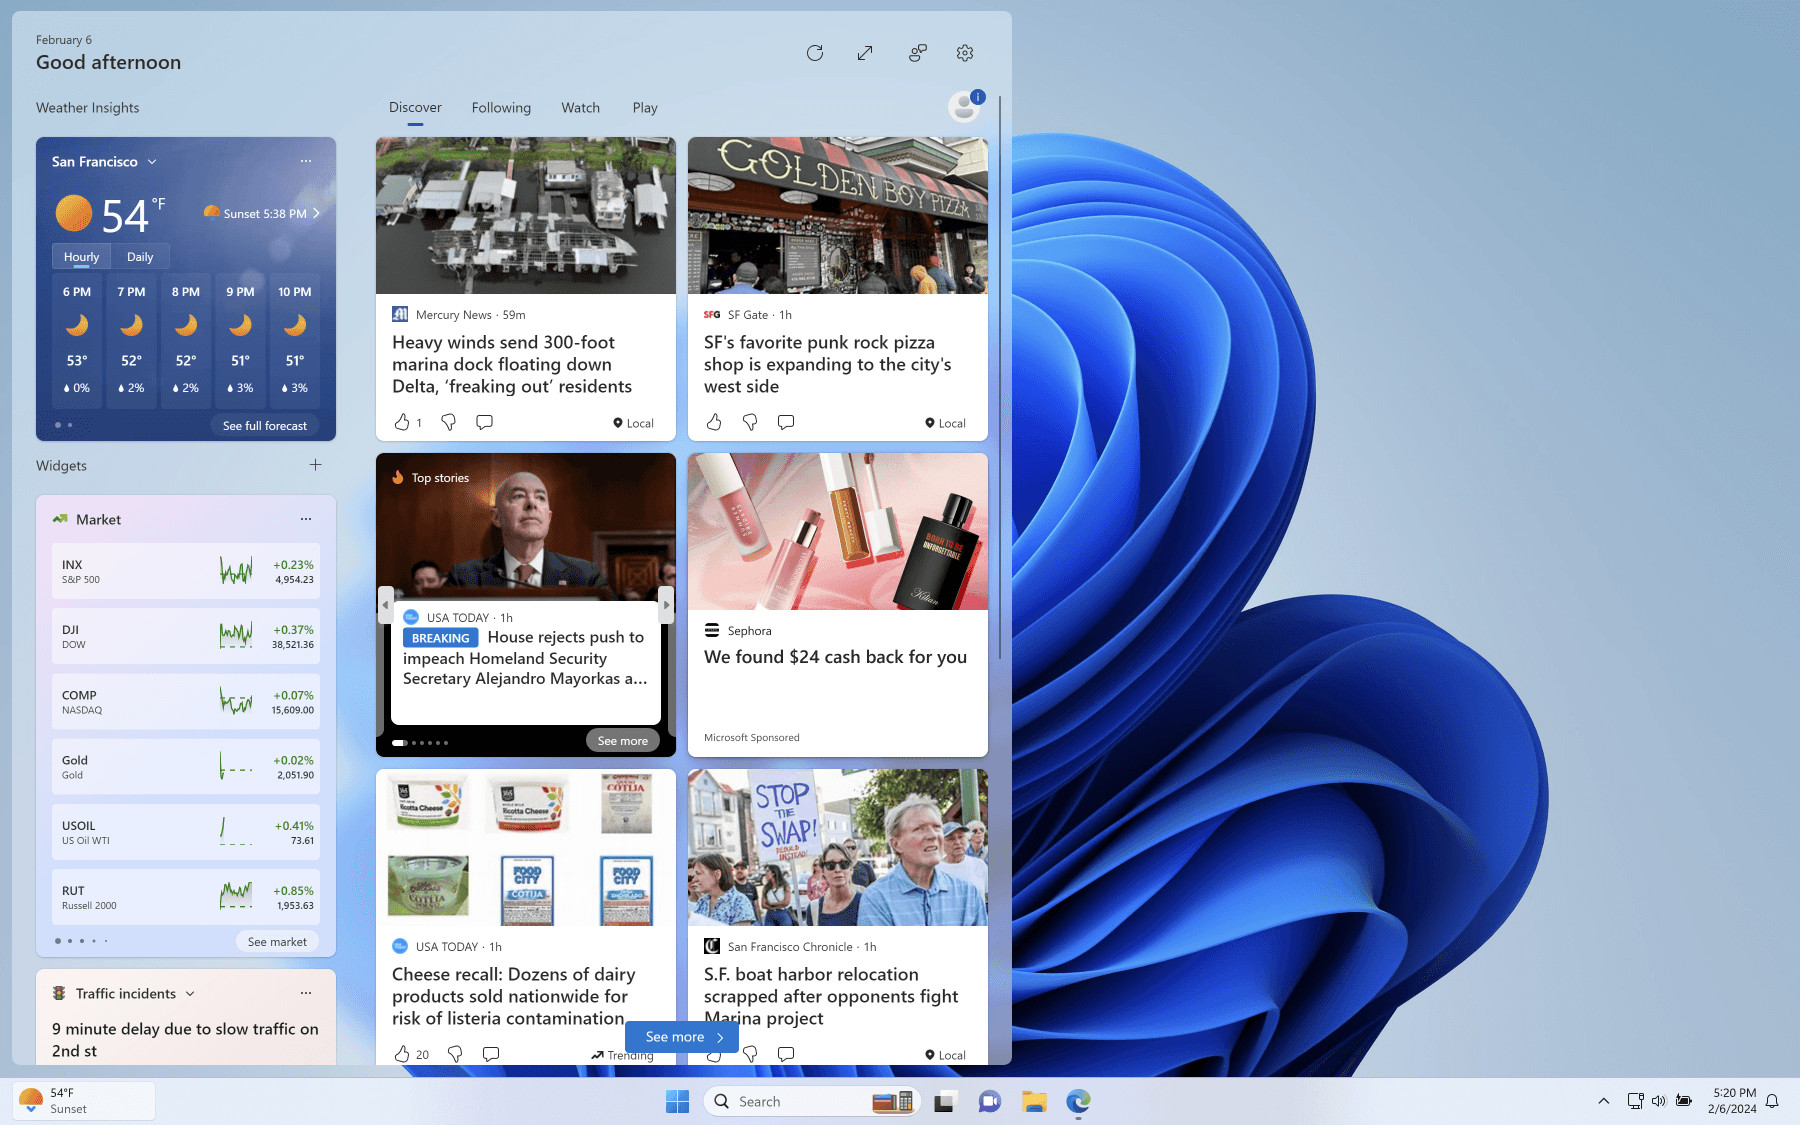This screenshot has height=1125, width=1800.
Task: Select the 10 PM hourly forecast
Action: (x=295, y=340)
